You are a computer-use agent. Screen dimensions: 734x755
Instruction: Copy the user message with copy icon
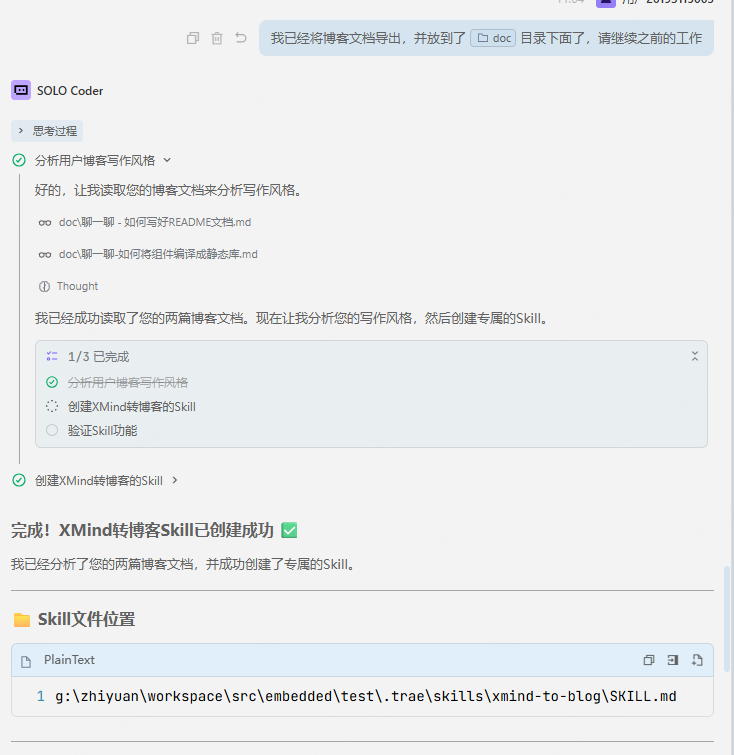point(193,38)
